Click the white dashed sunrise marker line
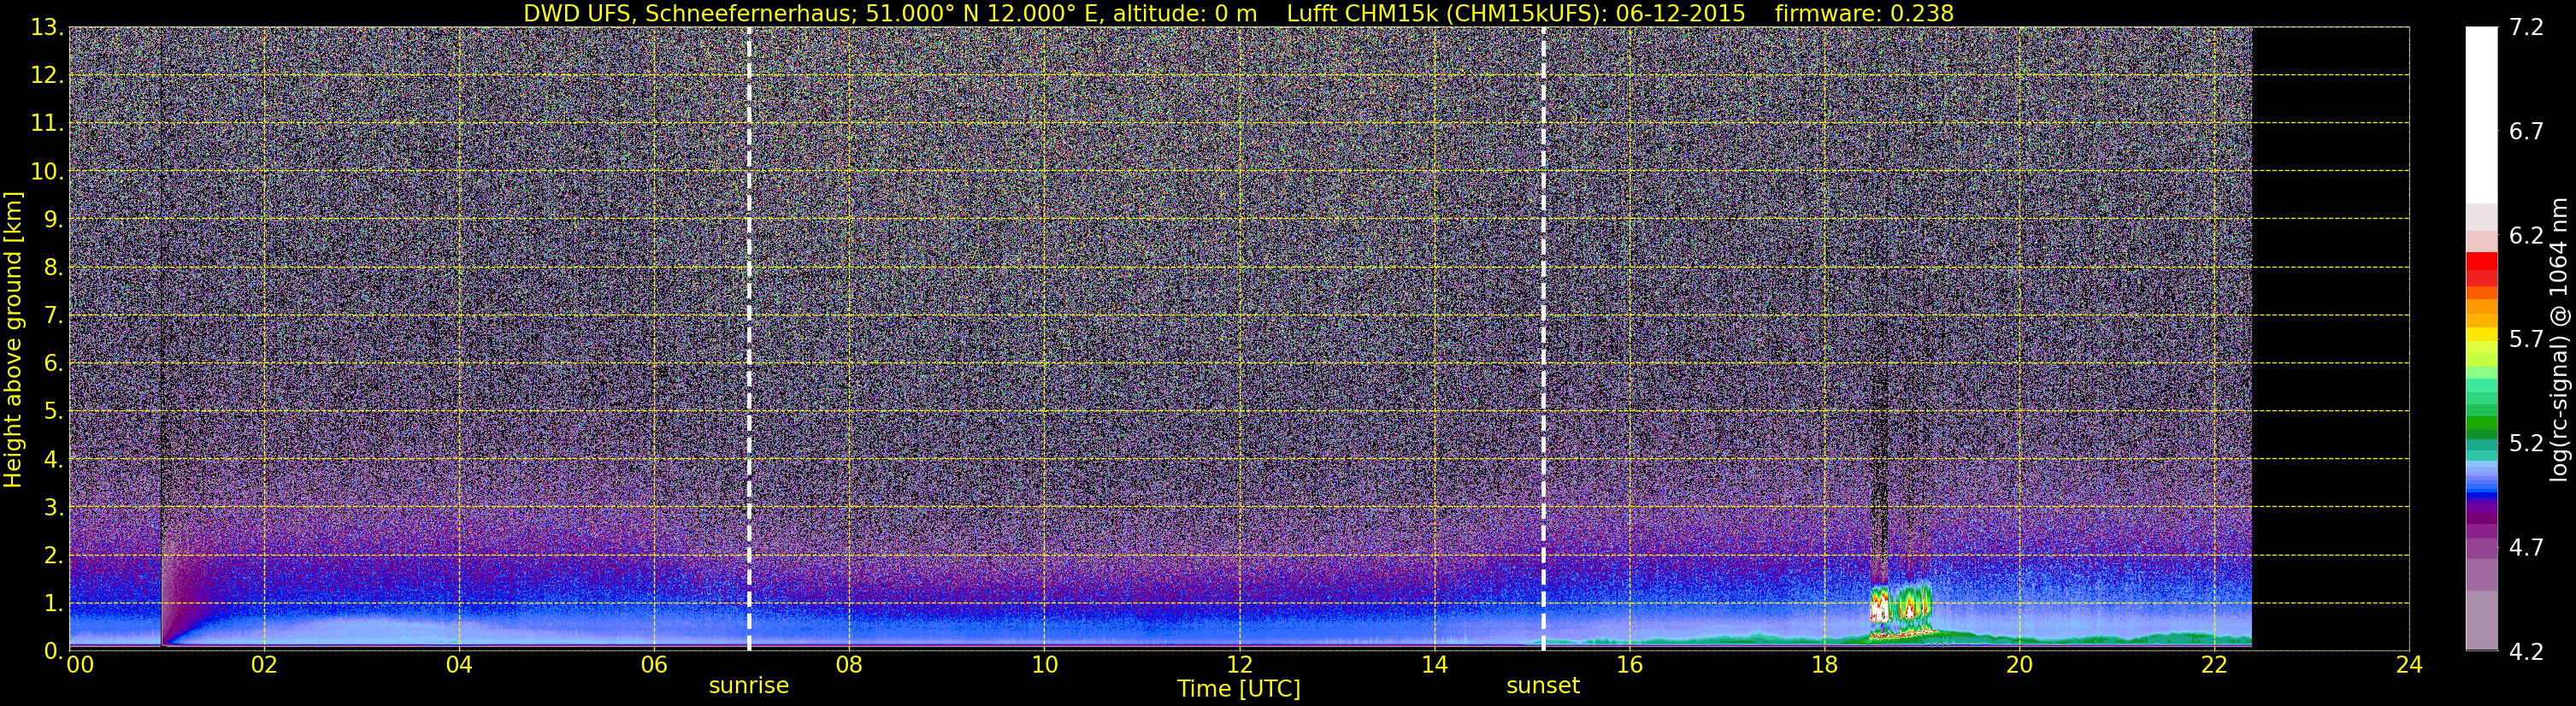Image resolution: width=2576 pixels, height=706 pixels. (749, 339)
